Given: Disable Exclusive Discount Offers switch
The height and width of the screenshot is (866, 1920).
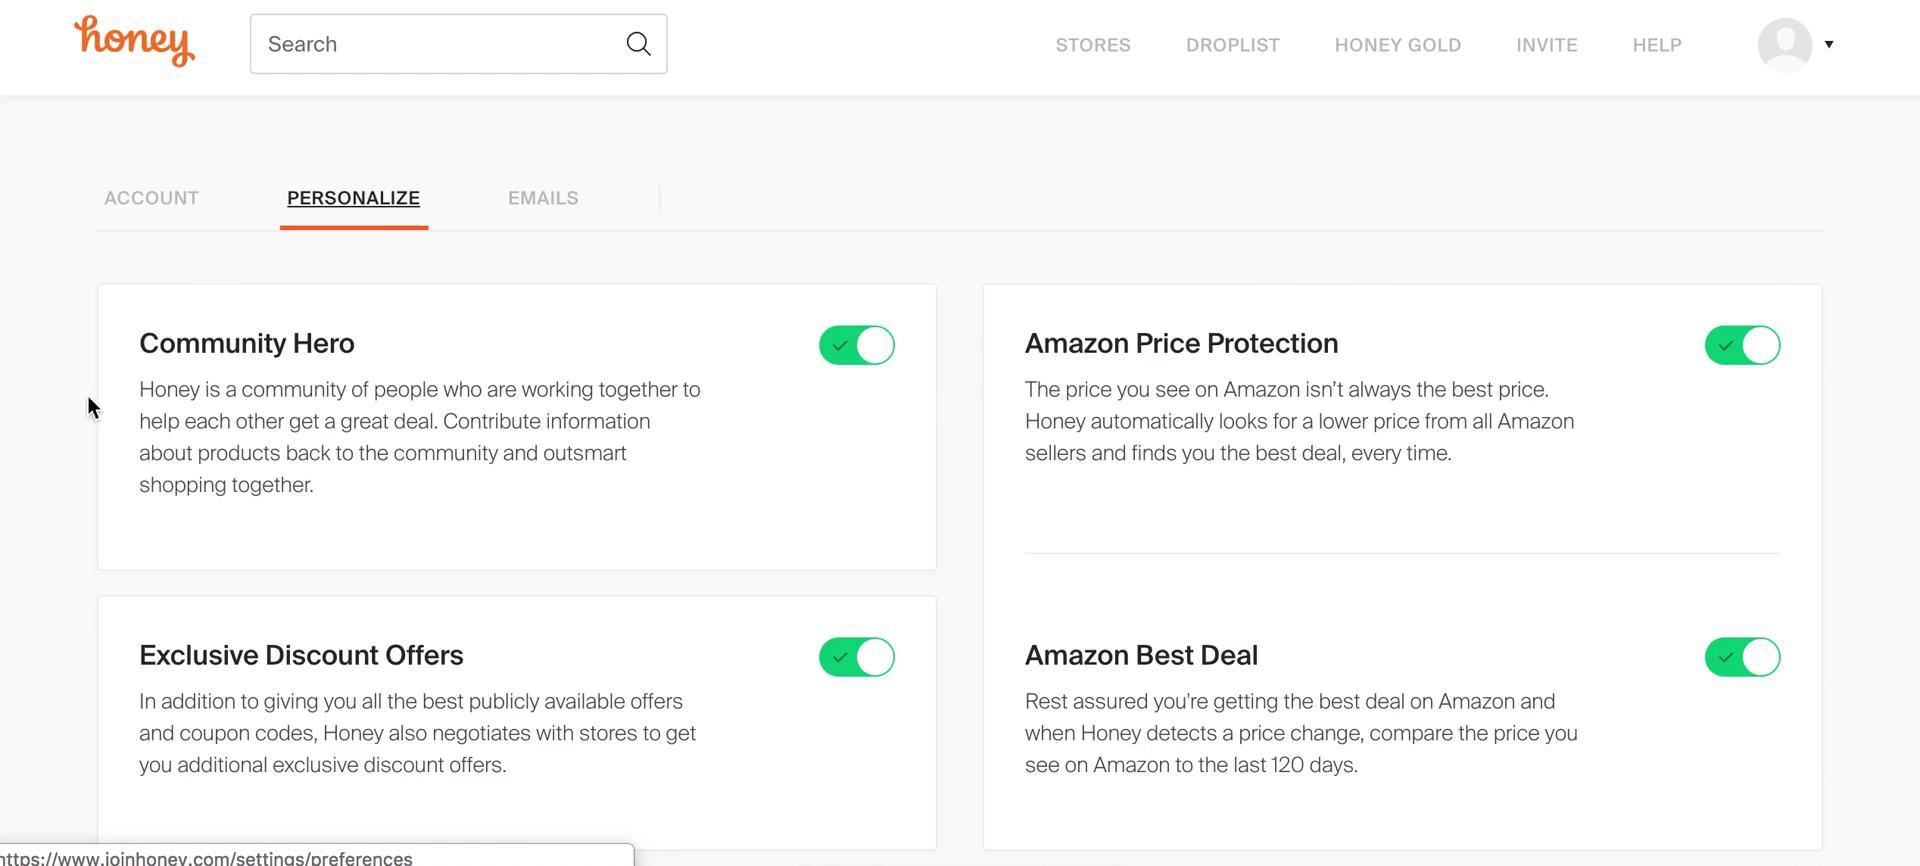Looking at the screenshot, I should click(x=857, y=657).
